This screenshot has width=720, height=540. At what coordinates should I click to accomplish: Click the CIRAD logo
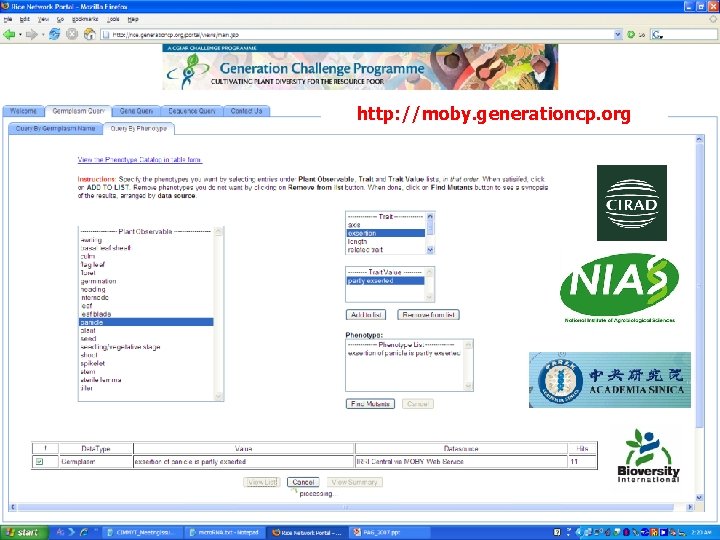[632, 203]
